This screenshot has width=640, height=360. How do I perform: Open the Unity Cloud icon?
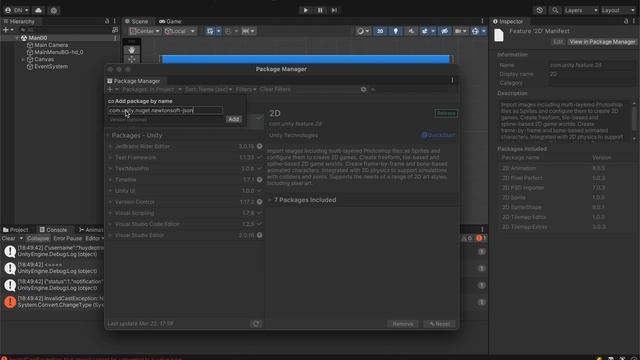point(38,10)
